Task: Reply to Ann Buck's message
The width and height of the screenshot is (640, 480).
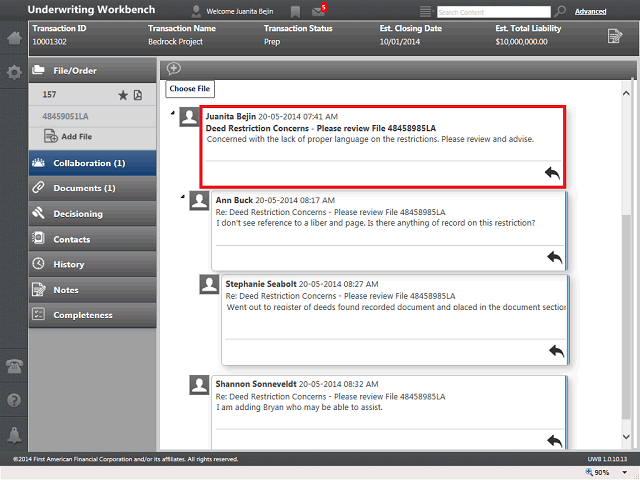Action: pyautogui.click(x=554, y=257)
